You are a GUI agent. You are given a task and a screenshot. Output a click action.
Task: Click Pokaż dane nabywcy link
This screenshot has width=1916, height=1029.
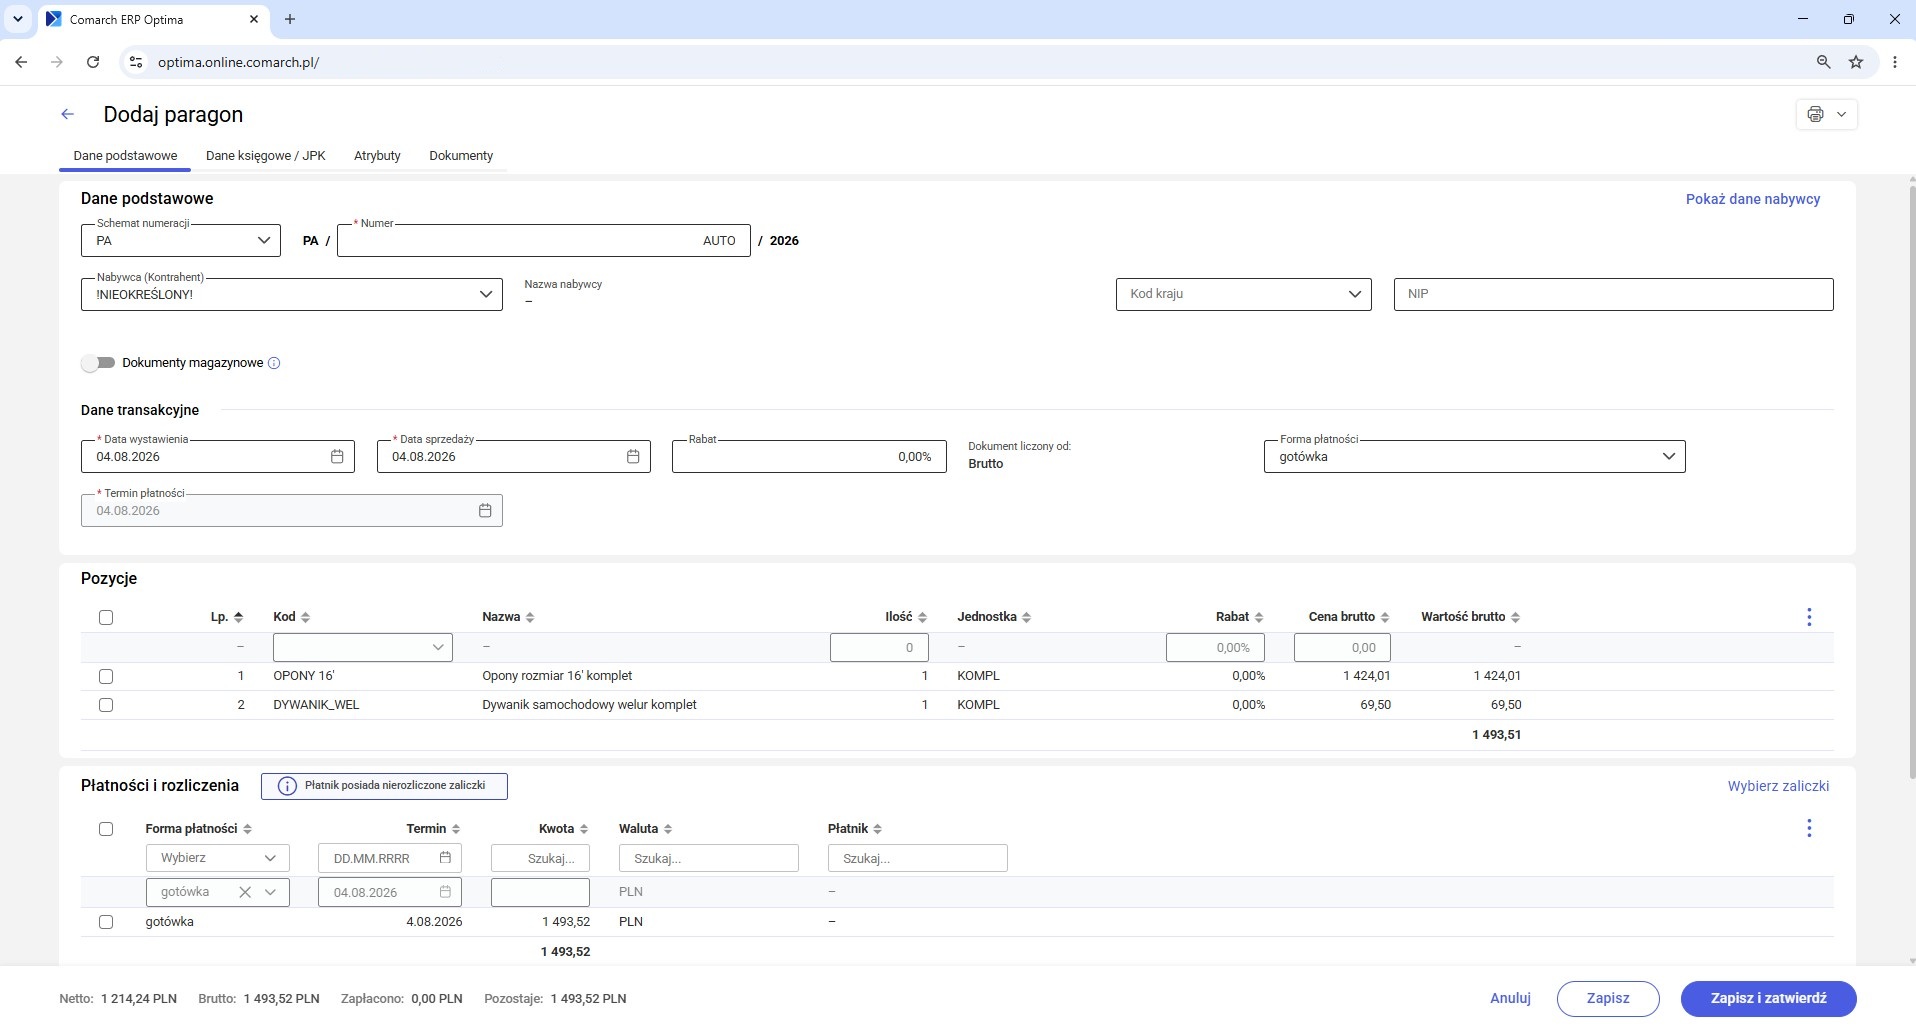pos(1753,199)
